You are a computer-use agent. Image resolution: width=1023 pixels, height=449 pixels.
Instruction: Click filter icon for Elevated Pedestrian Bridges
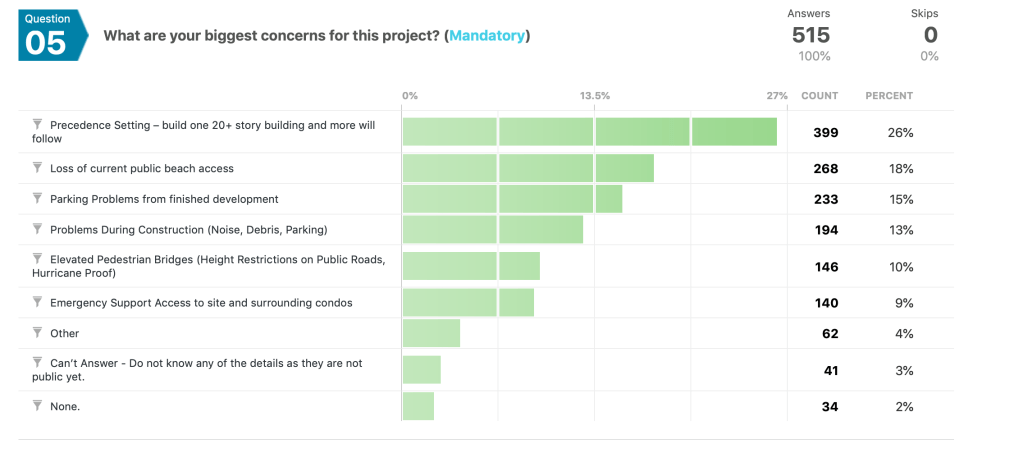click(x=38, y=259)
